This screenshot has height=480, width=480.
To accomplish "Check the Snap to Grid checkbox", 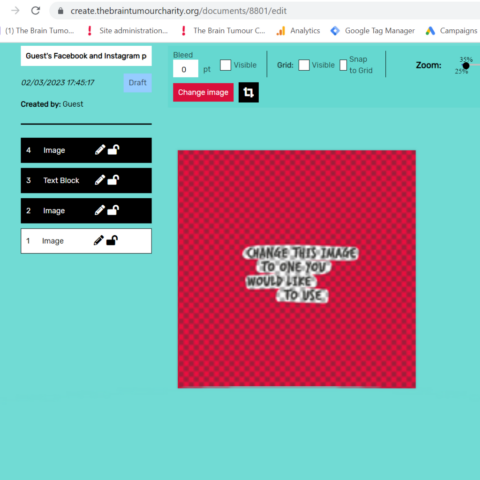I will coord(343,65).
